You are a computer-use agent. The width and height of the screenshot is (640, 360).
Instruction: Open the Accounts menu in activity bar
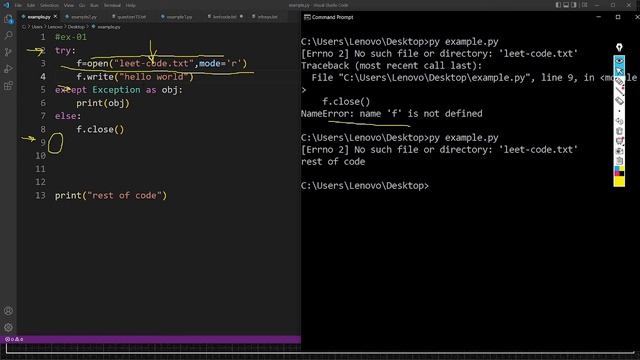pos(8,311)
